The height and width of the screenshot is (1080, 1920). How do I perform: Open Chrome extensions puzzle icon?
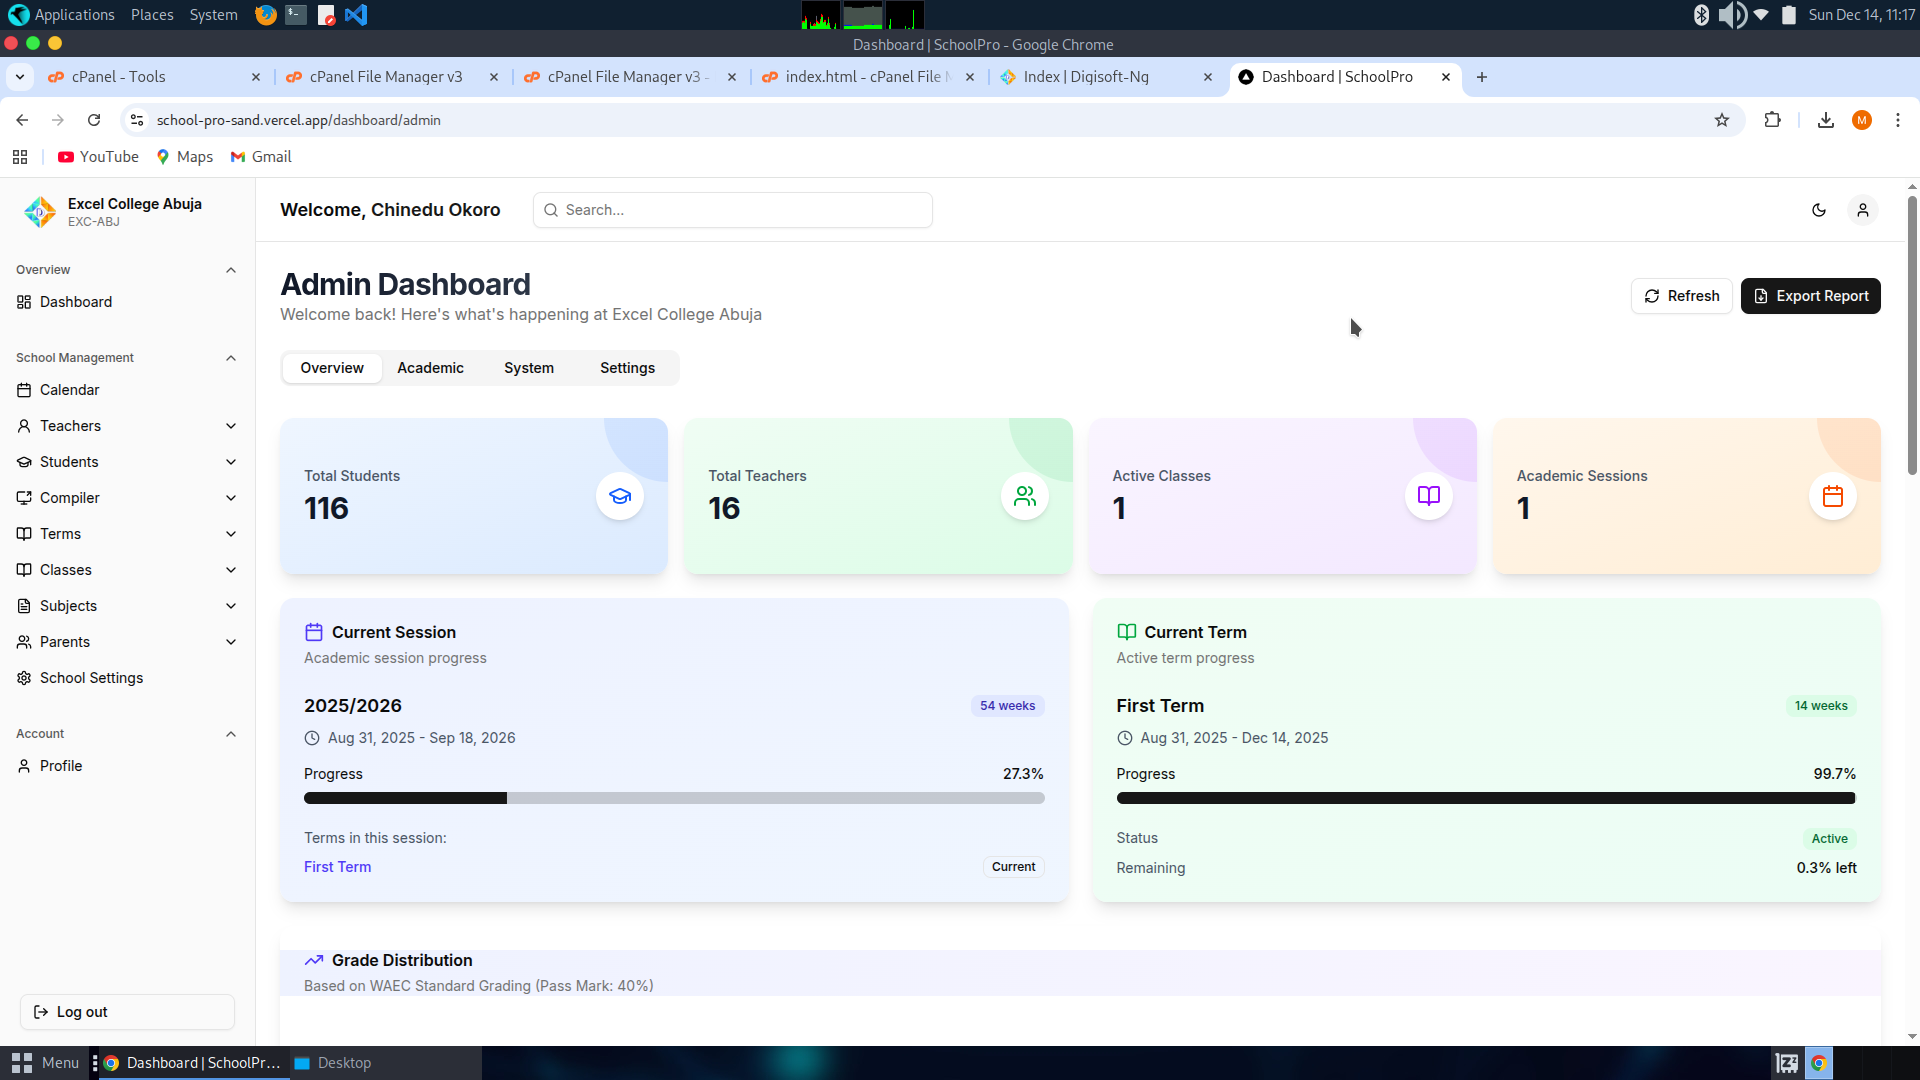1772,120
